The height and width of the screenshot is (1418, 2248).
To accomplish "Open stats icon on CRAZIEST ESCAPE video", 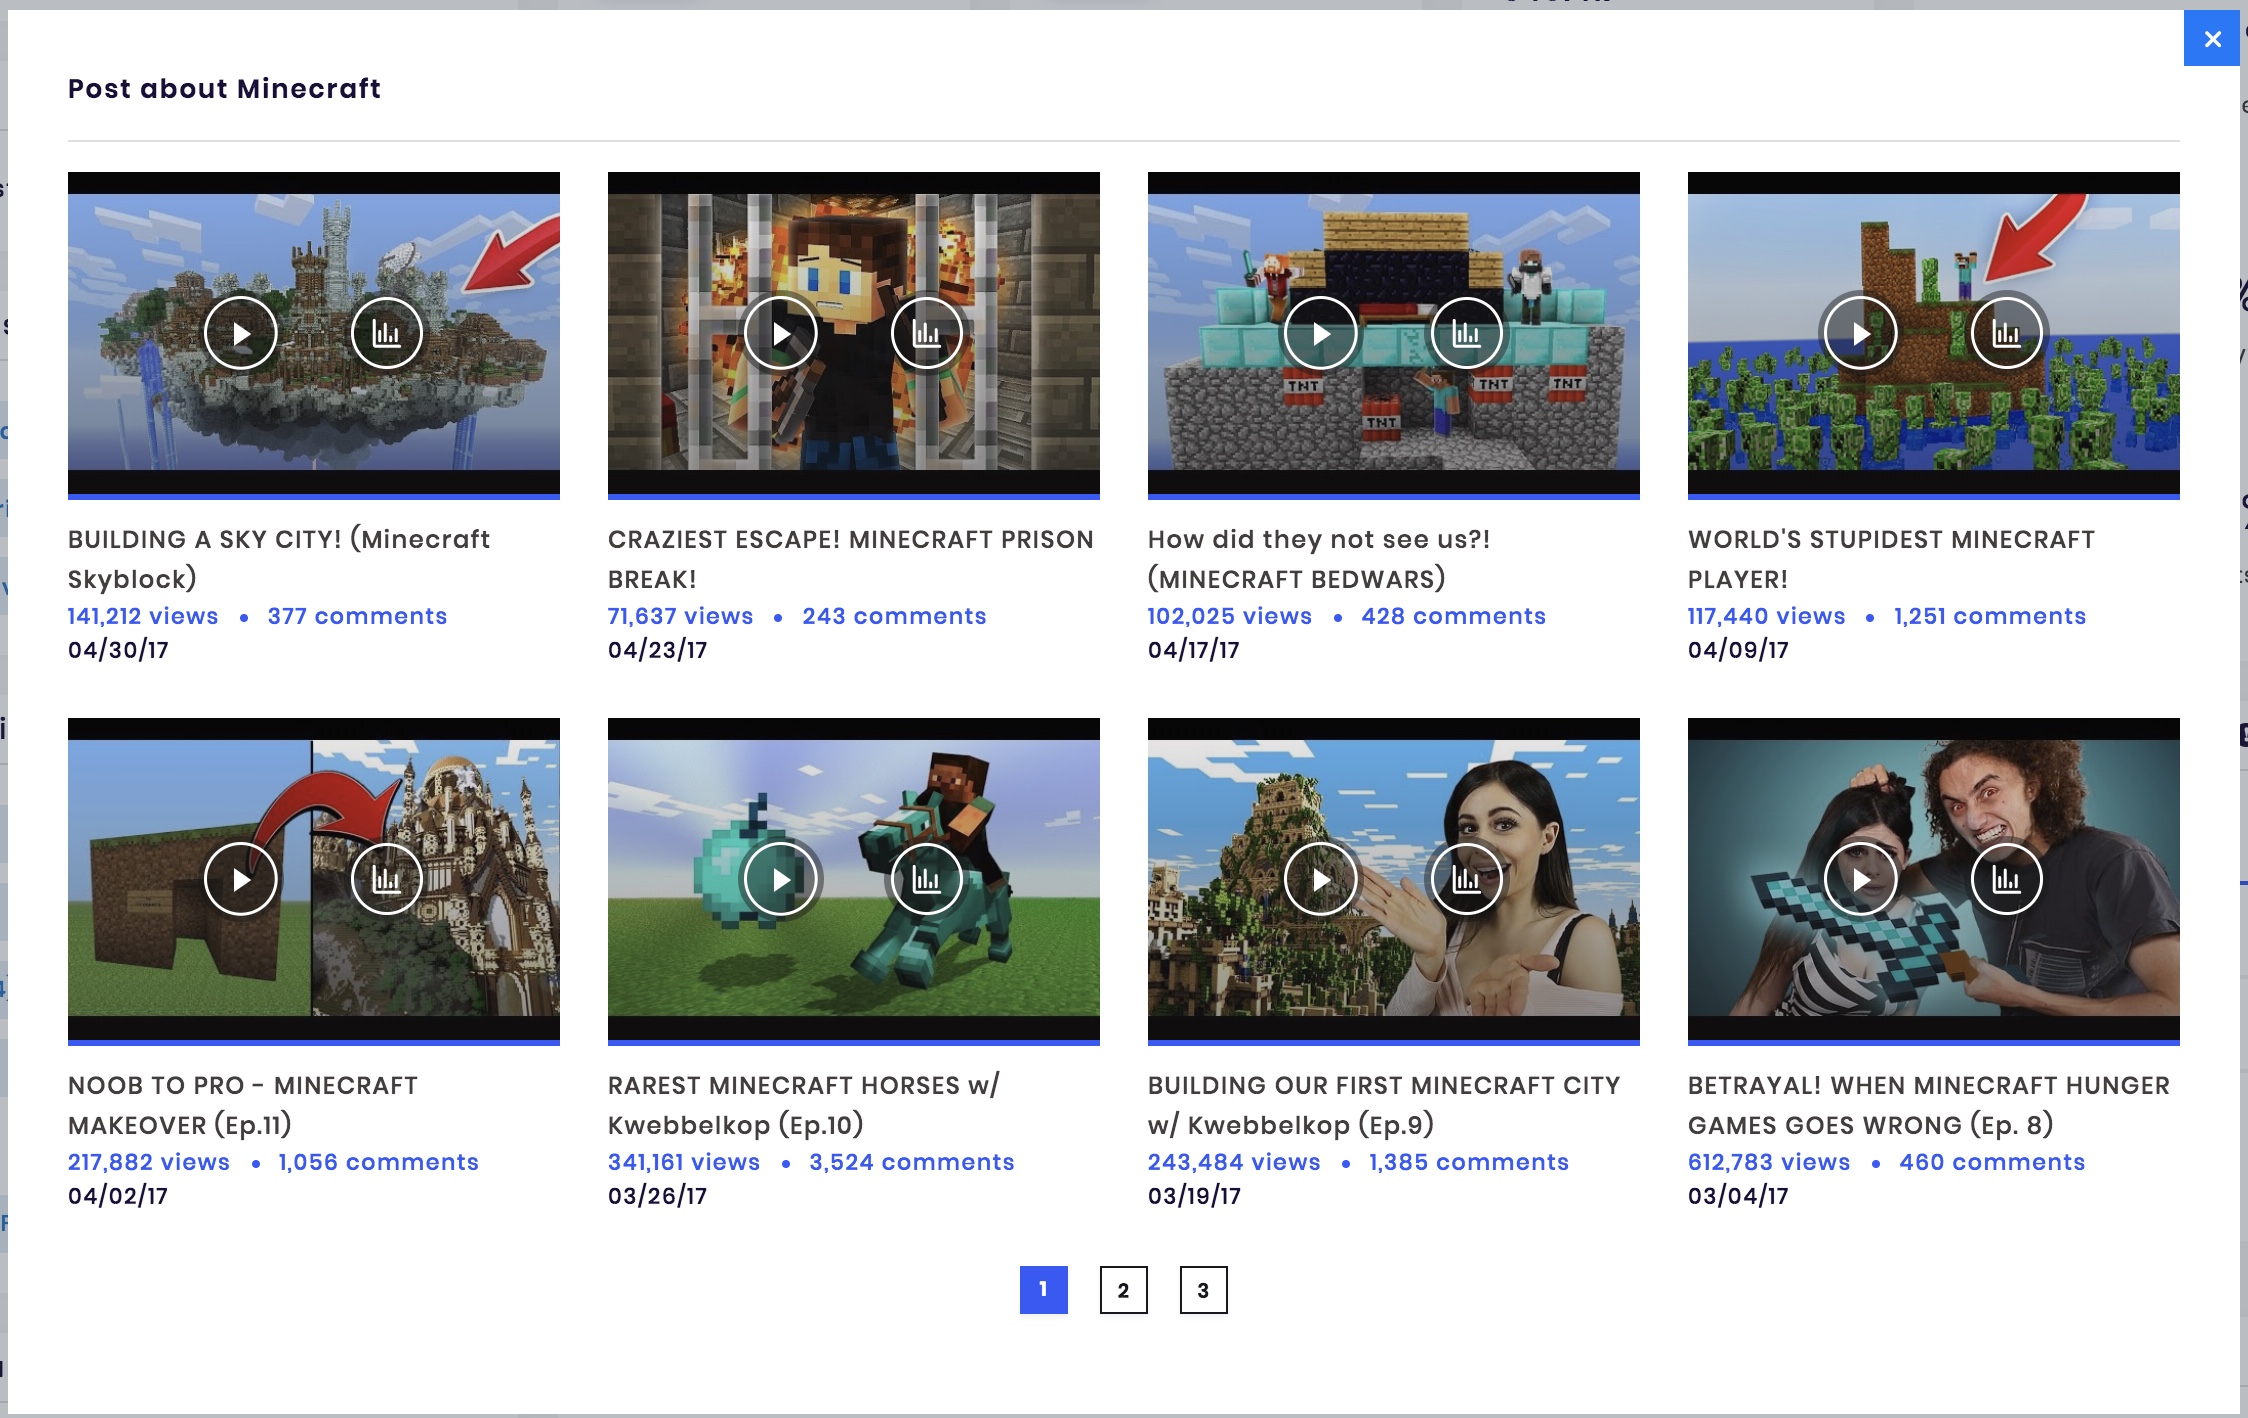I will 927,333.
